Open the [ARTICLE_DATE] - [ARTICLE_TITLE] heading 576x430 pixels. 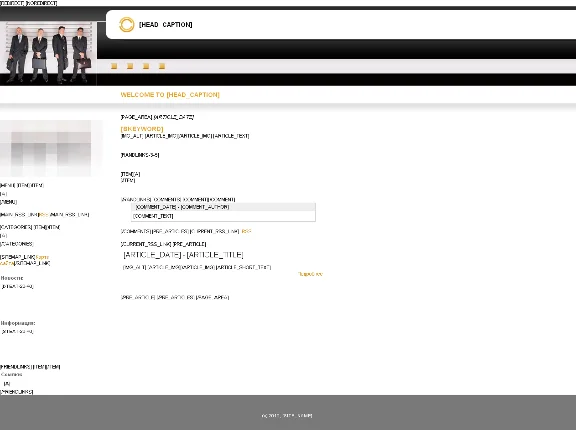(x=183, y=255)
